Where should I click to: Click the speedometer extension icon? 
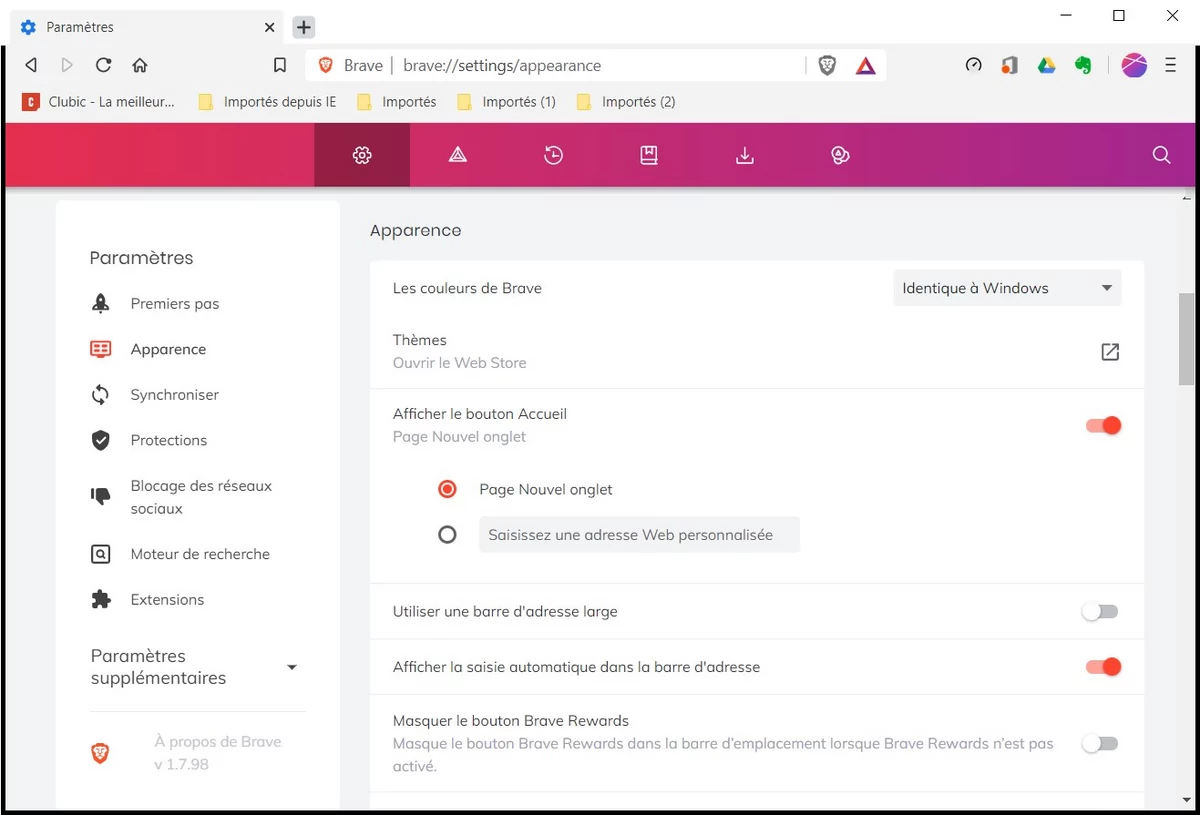973,65
